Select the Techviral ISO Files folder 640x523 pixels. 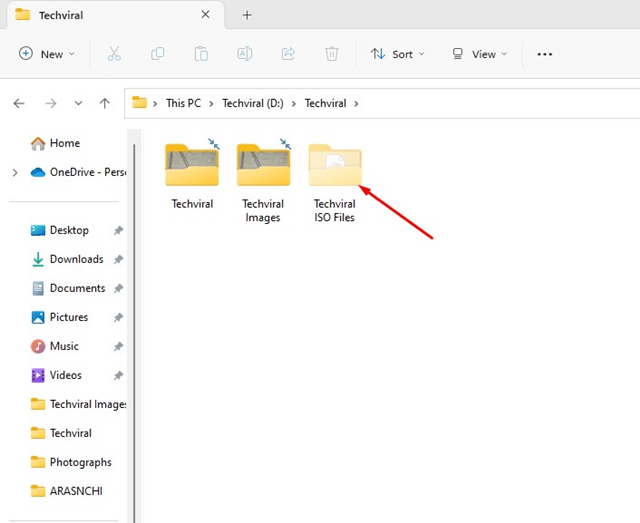coord(335,180)
